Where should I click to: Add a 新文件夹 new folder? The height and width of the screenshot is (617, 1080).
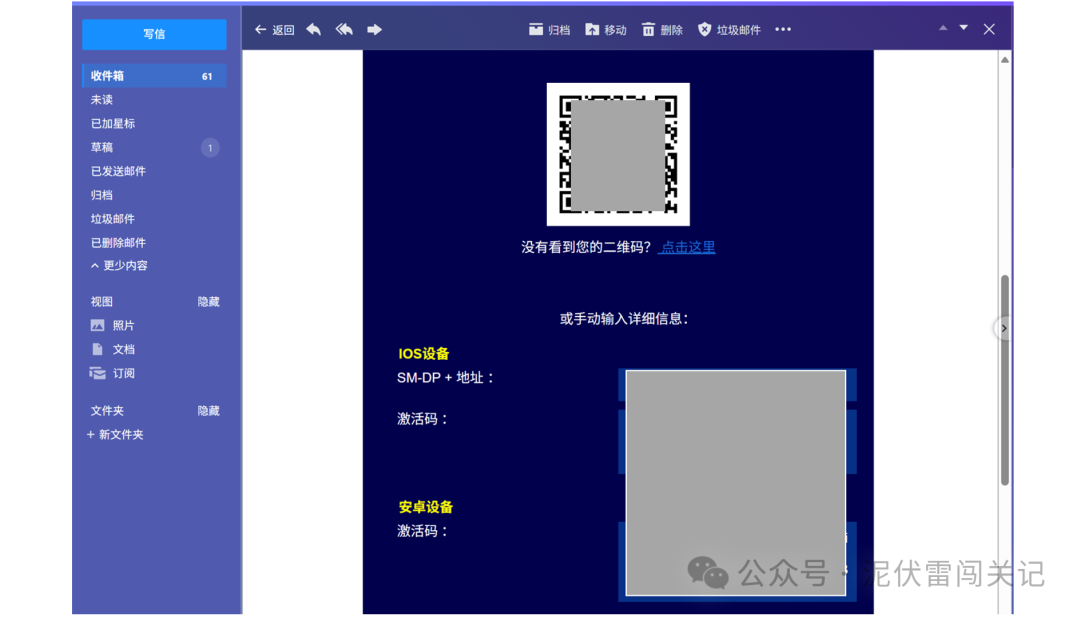pyautogui.click(x=115, y=435)
